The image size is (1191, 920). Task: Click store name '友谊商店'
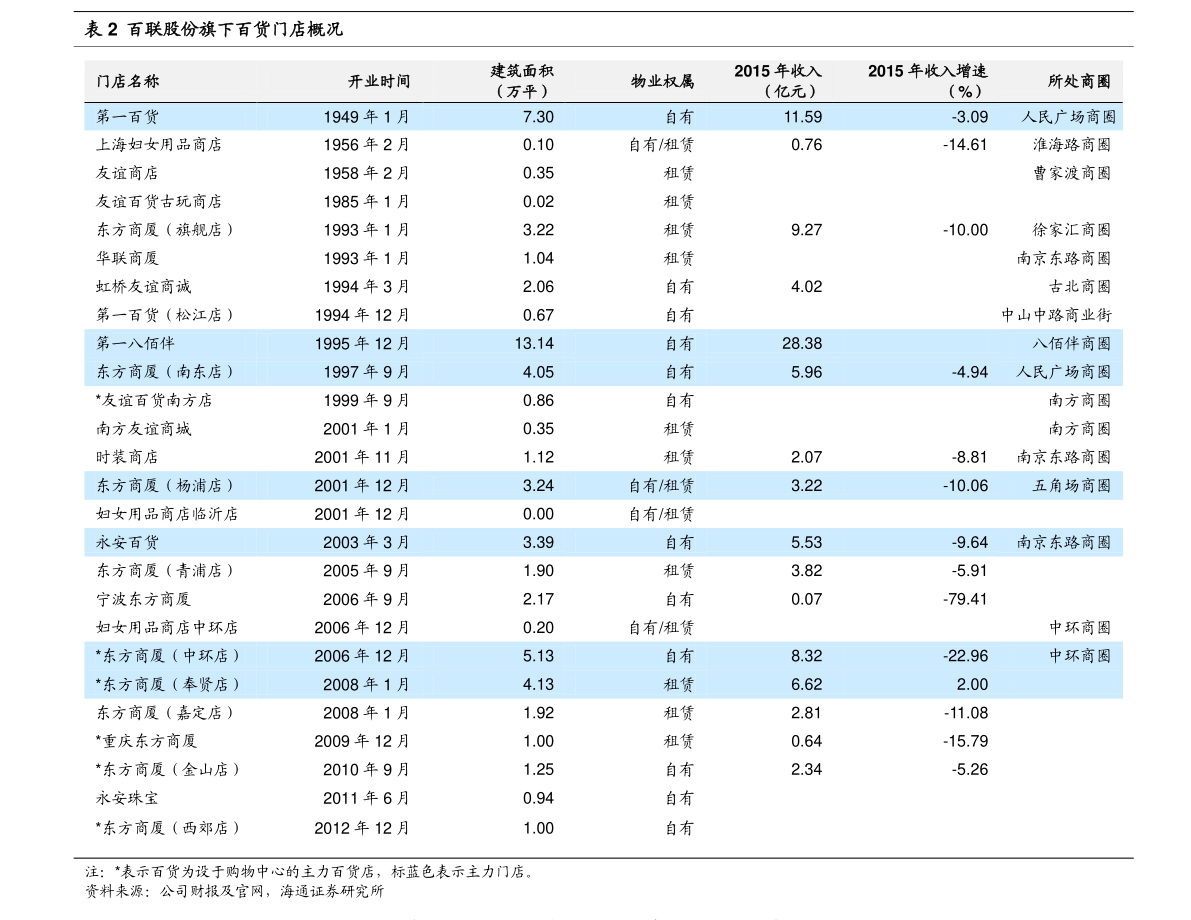pyautogui.click(x=127, y=173)
